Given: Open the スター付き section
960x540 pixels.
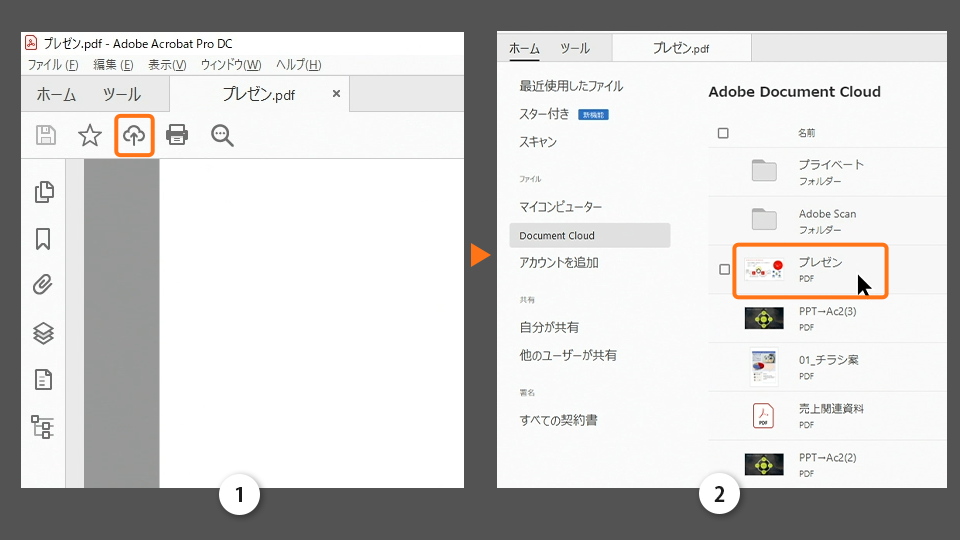Looking at the screenshot, I should [x=544, y=114].
